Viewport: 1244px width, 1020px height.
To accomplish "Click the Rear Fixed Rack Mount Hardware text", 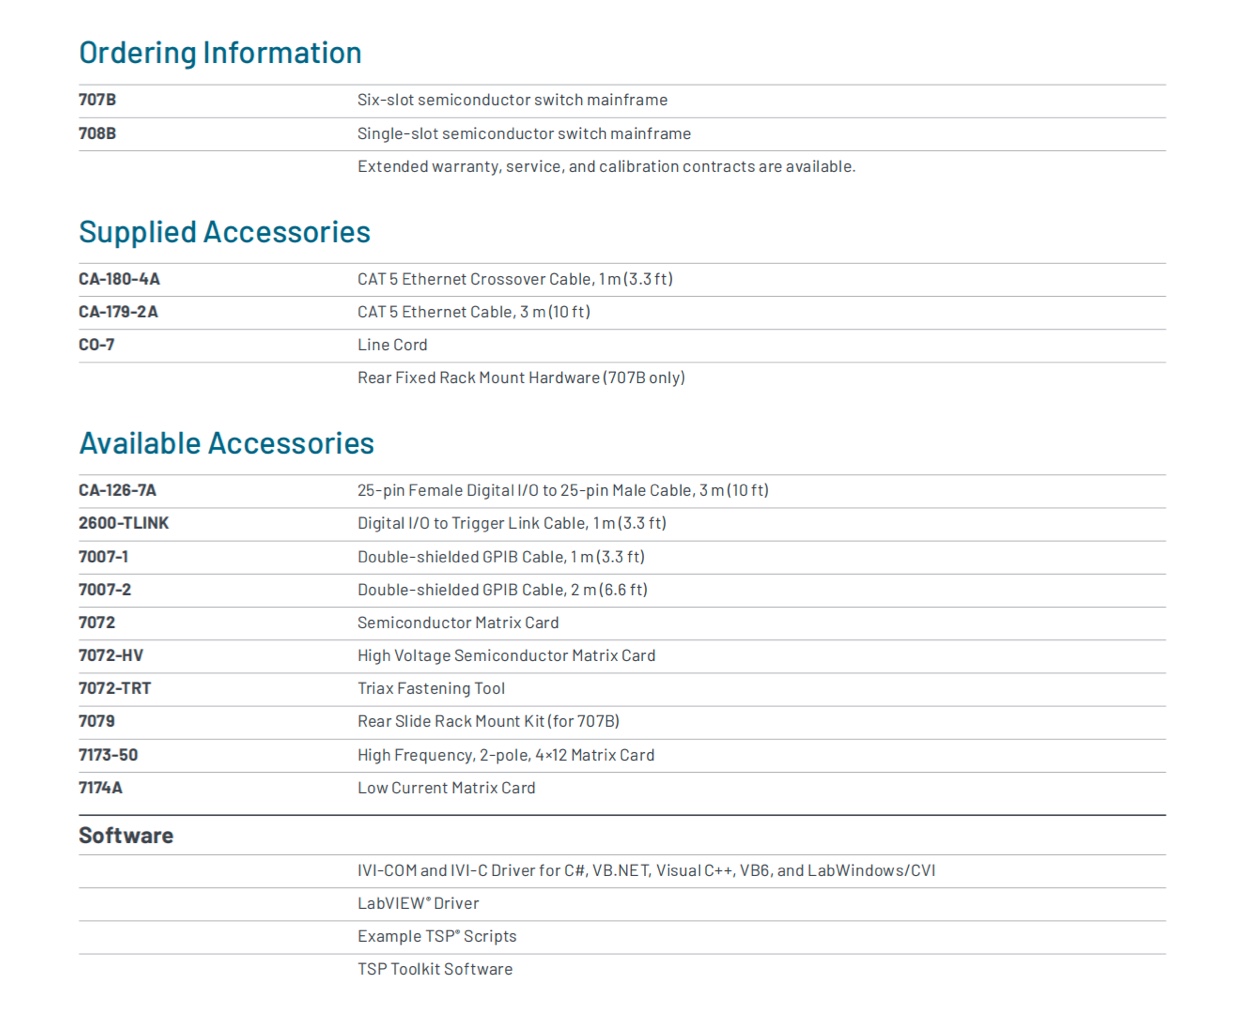I will point(520,378).
